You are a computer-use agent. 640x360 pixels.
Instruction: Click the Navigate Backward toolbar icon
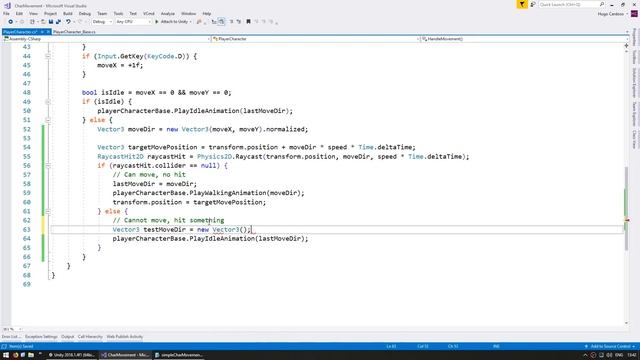[x=10, y=22]
